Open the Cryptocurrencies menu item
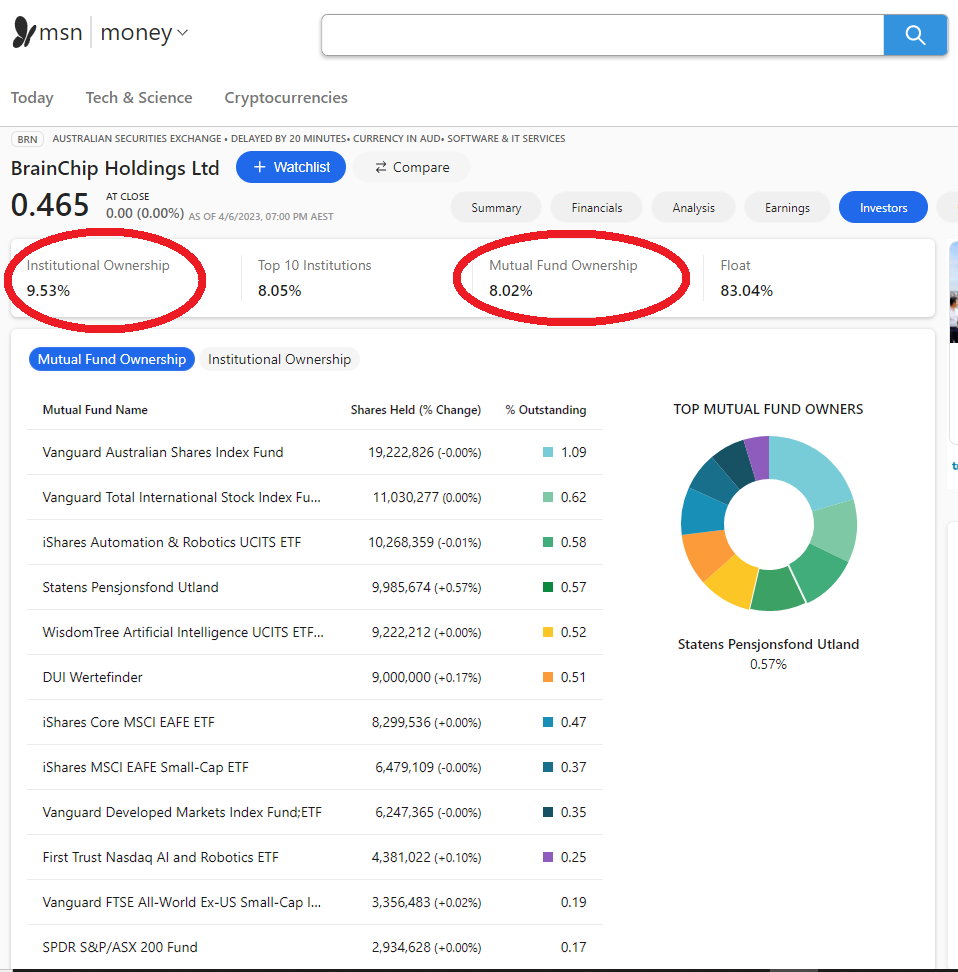The width and height of the screenshot is (958, 972). (x=286, y=98)
